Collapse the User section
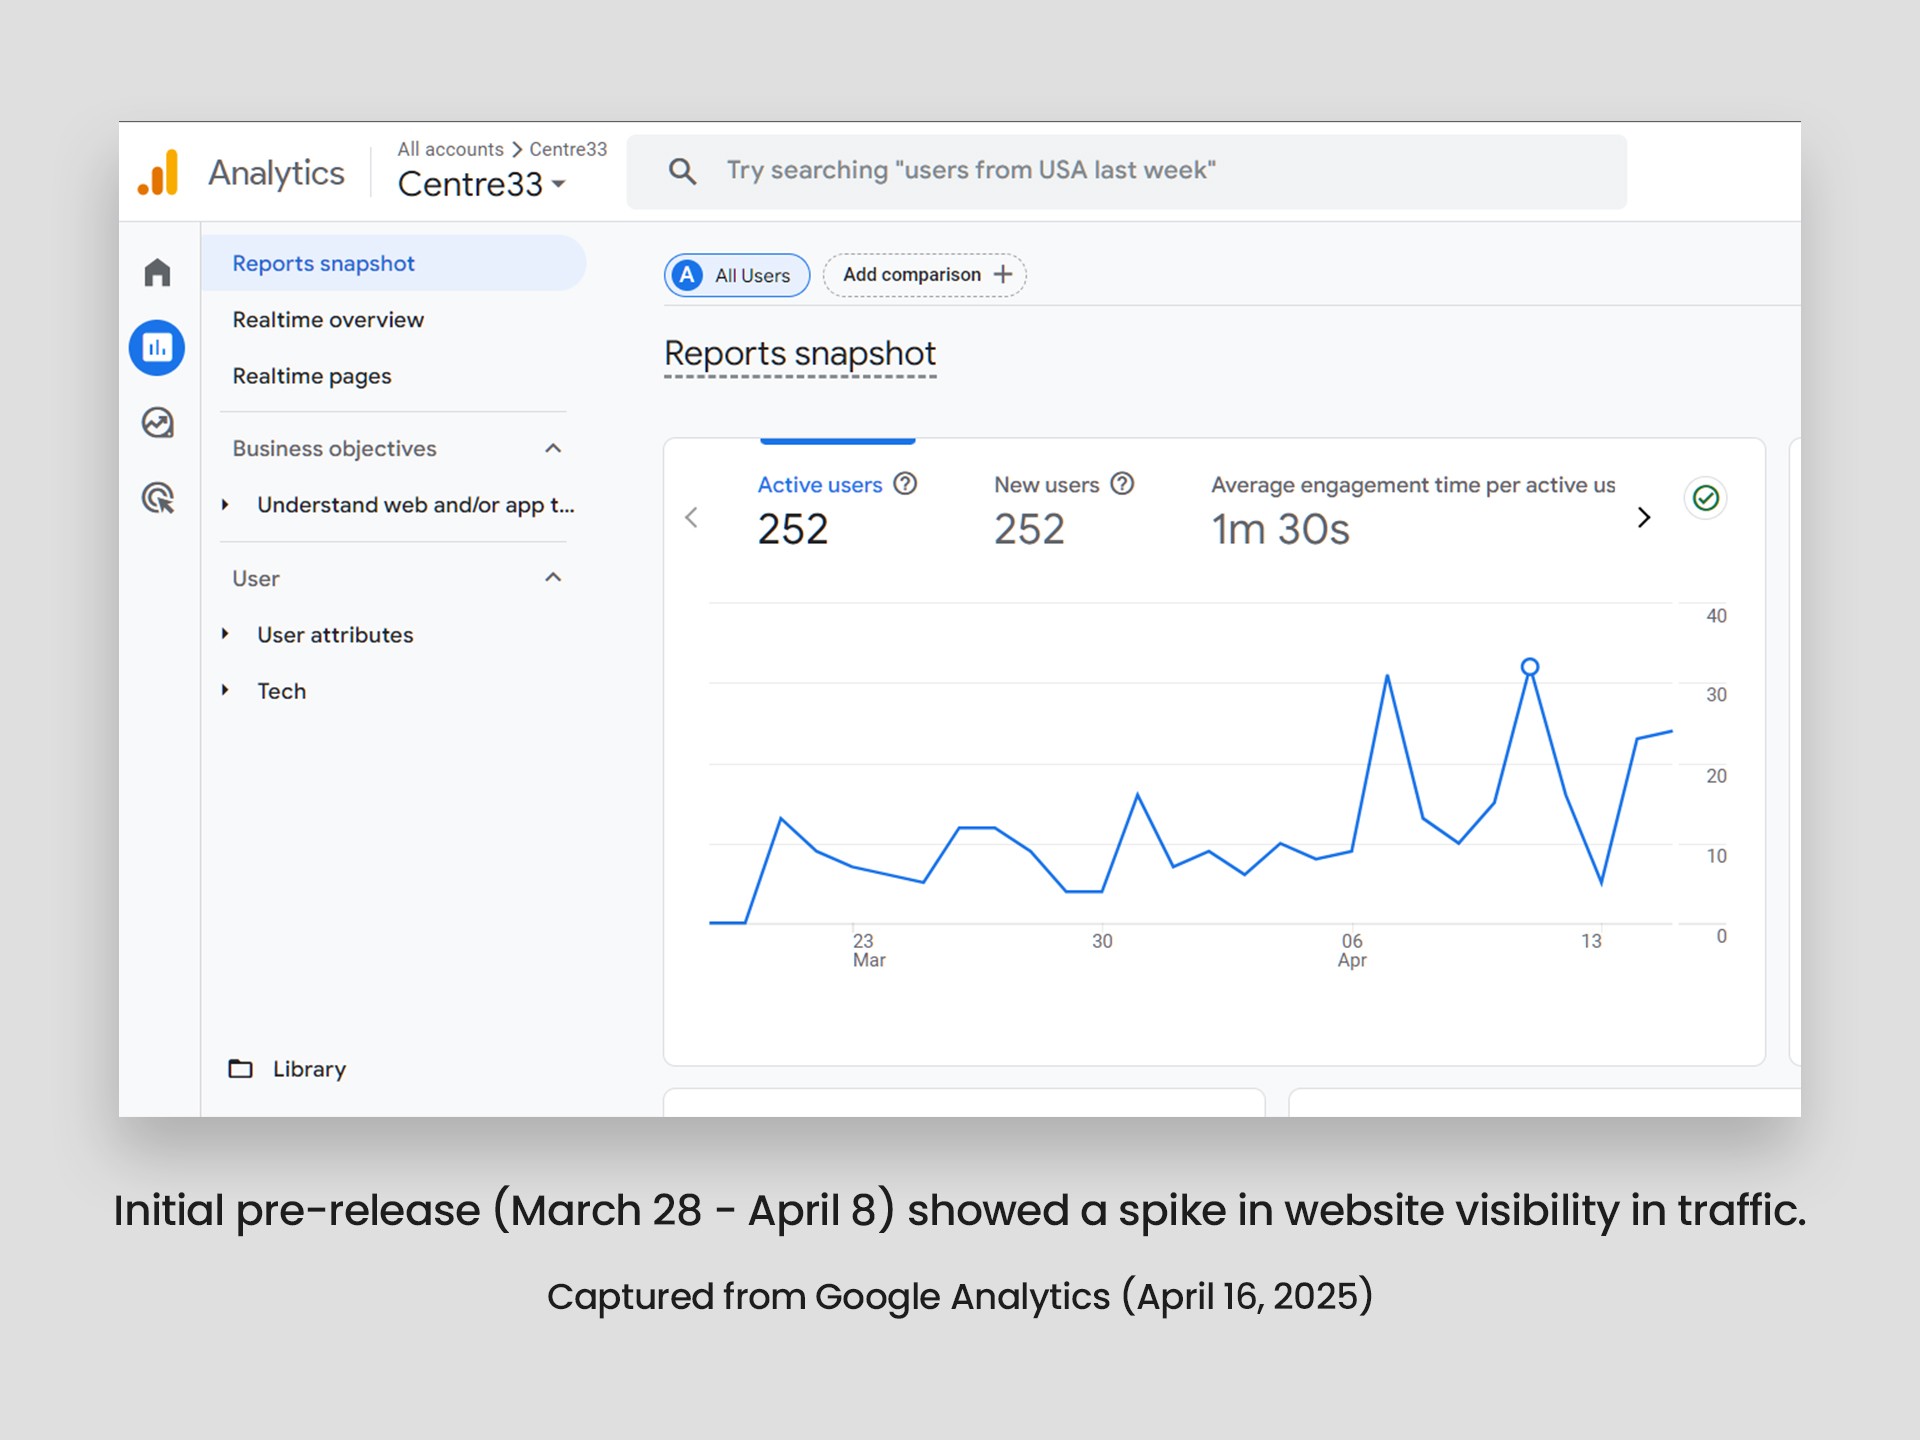Image resolution: width=1920 pixels, height=1440 pixels. (x=553, y=578)
